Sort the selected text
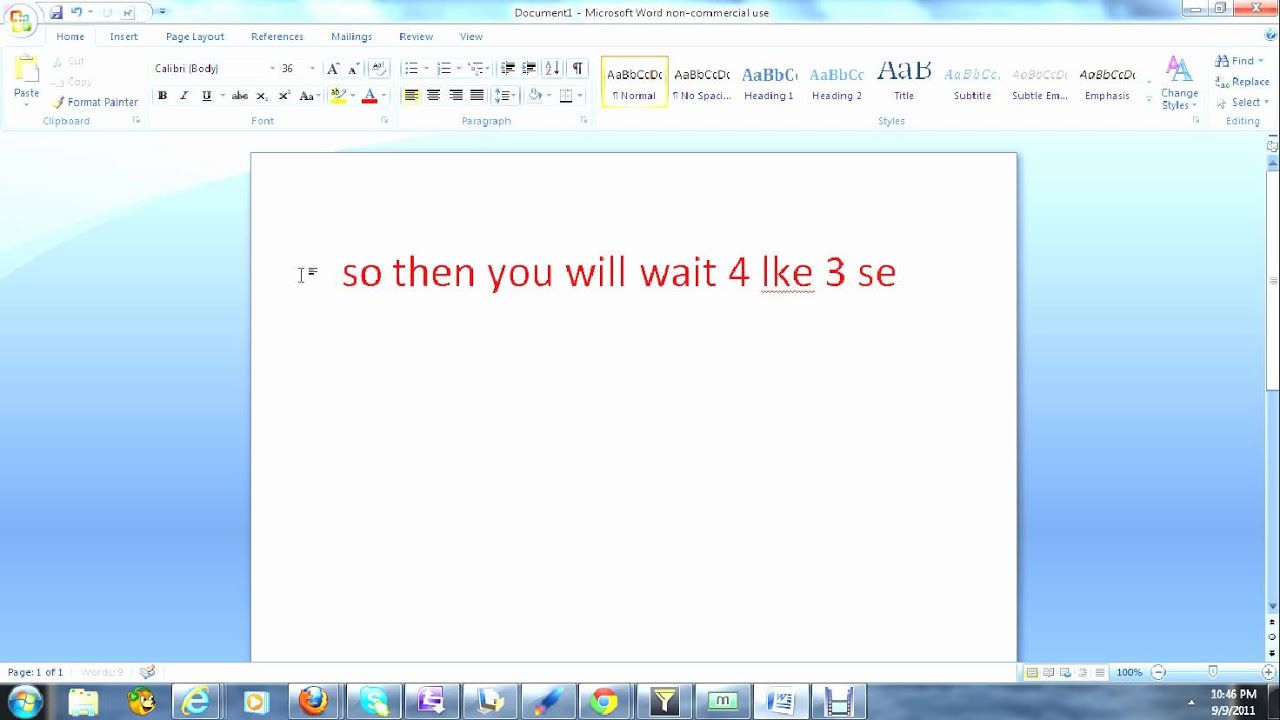This screenshot has height=720, width=1280. (553, 68)
